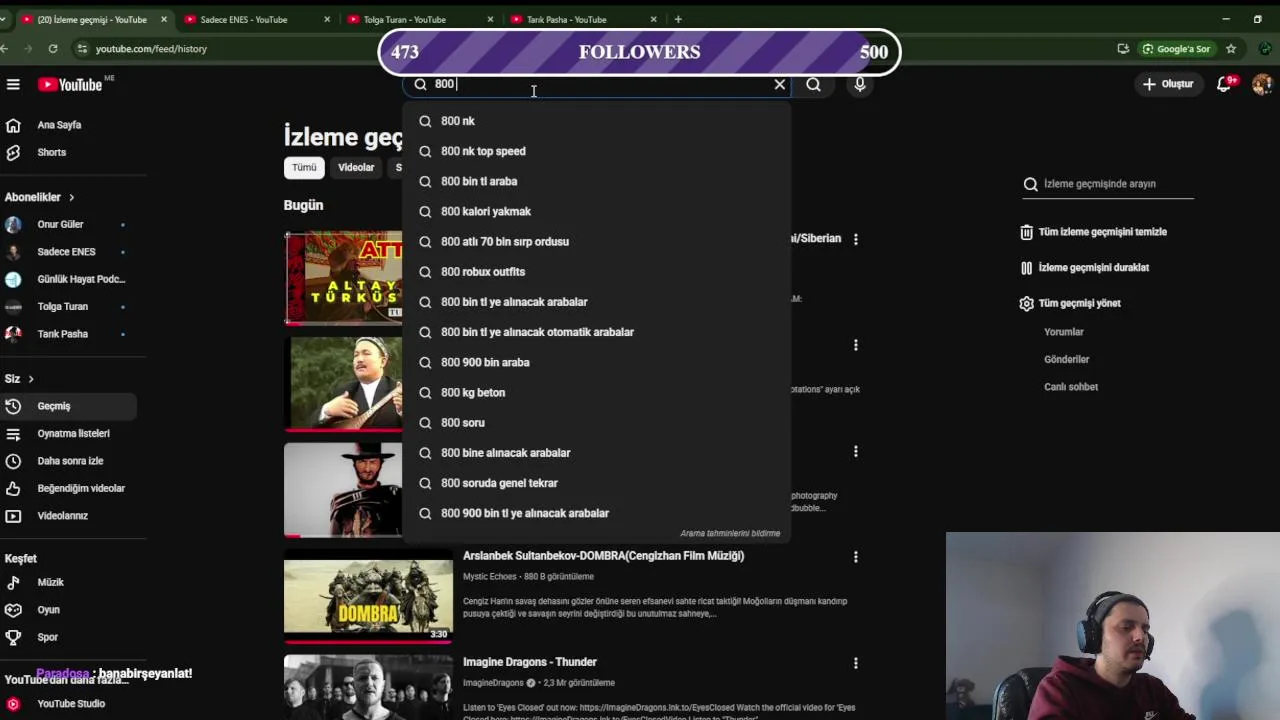Select Geçmiş history in the sidebar
This screenshot has height=720, width=1280.
point(70,406)
